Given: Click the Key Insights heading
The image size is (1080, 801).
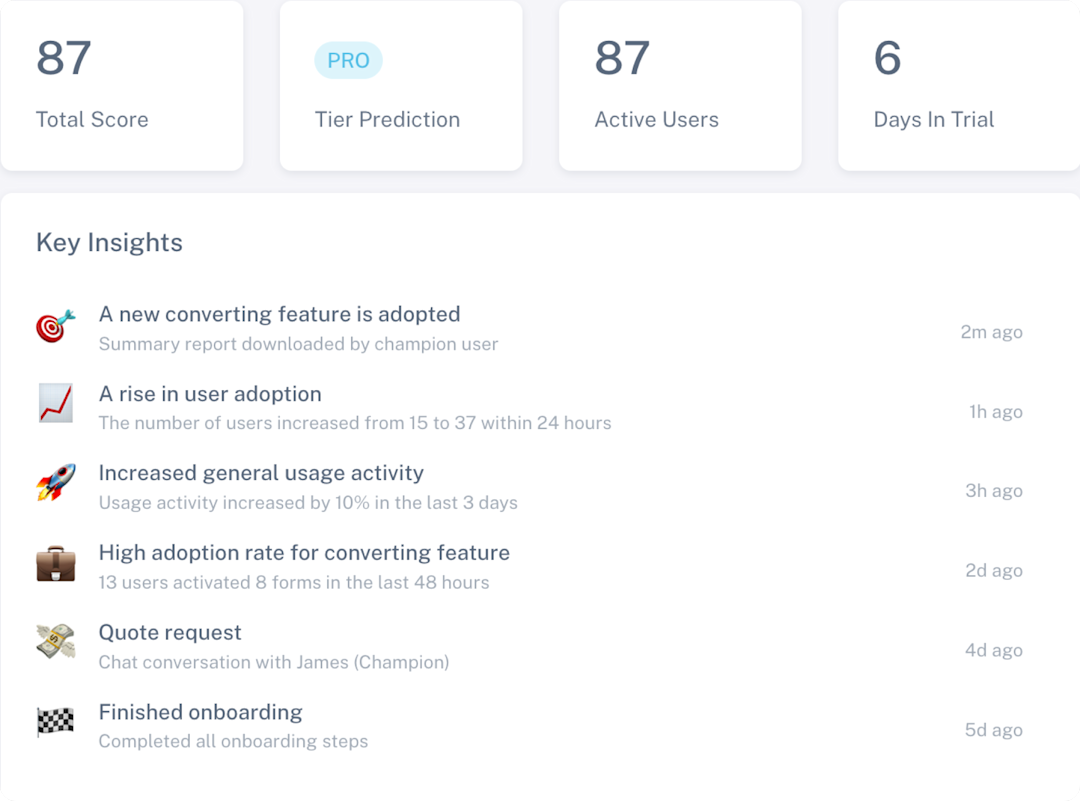Looking at the screenshot, I should (x=110, y=243).
